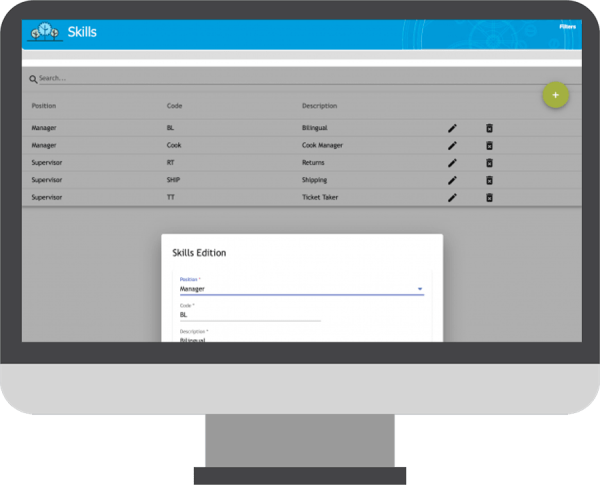Screen dimensions: 600x485
Task: Delete the SHIP Shipping skill
Action: coord(489,180)
